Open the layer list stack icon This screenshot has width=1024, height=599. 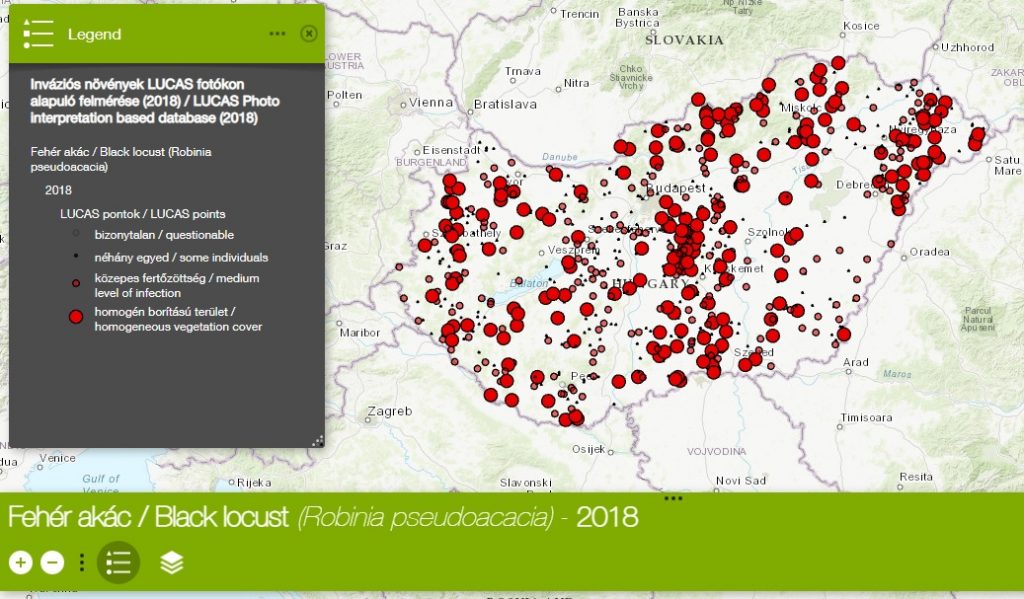pyautogui.click(x=172, y=563)
